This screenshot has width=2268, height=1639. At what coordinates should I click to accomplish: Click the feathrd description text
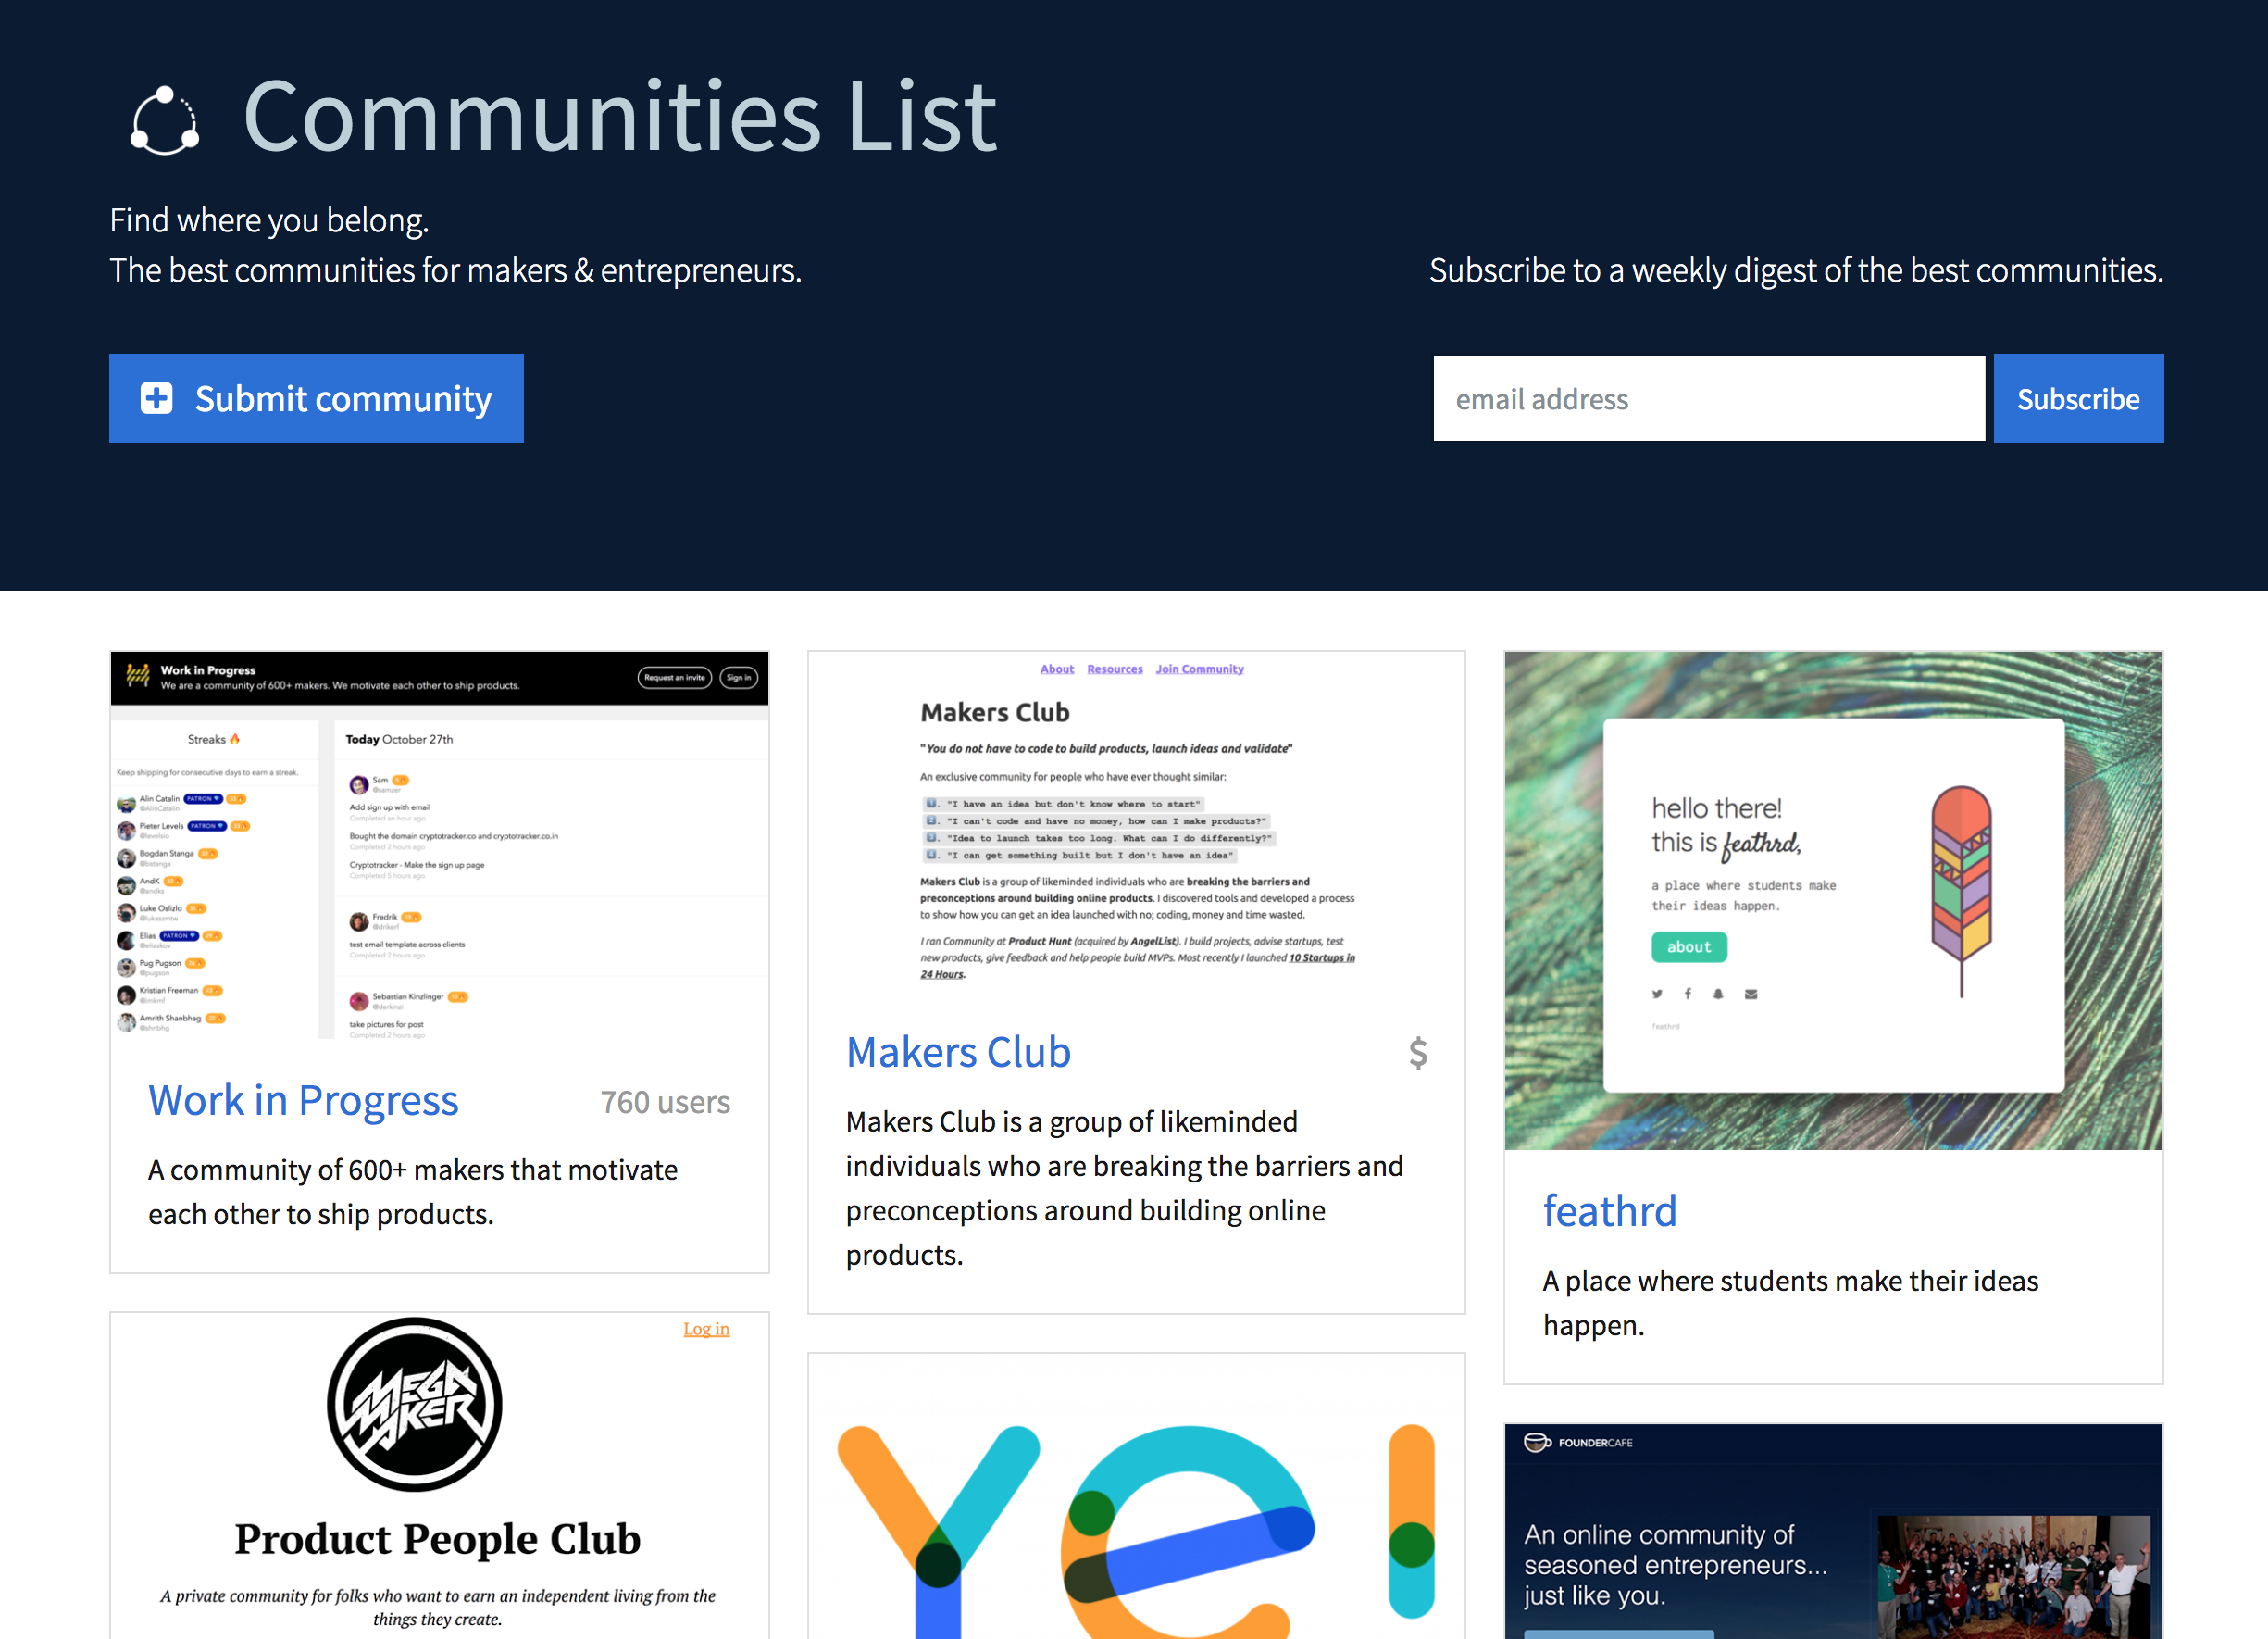click(x=1790, y=1303)
